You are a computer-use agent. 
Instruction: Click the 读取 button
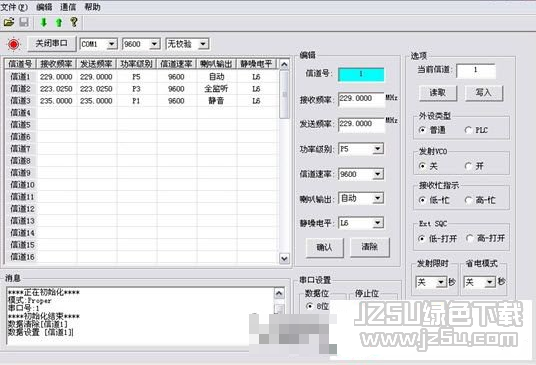click(x=438, y=93)
